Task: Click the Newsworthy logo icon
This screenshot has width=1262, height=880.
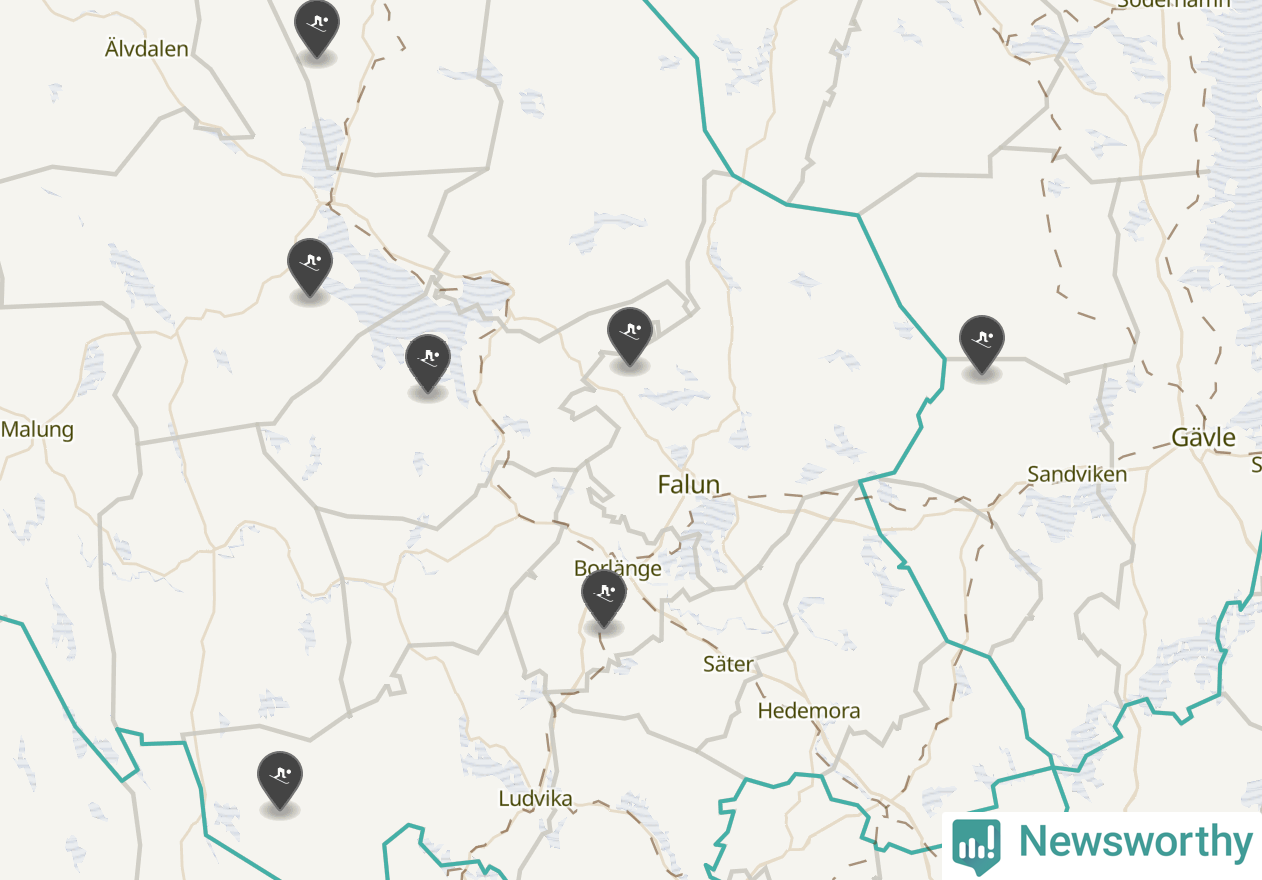Action: click(977, 842)
